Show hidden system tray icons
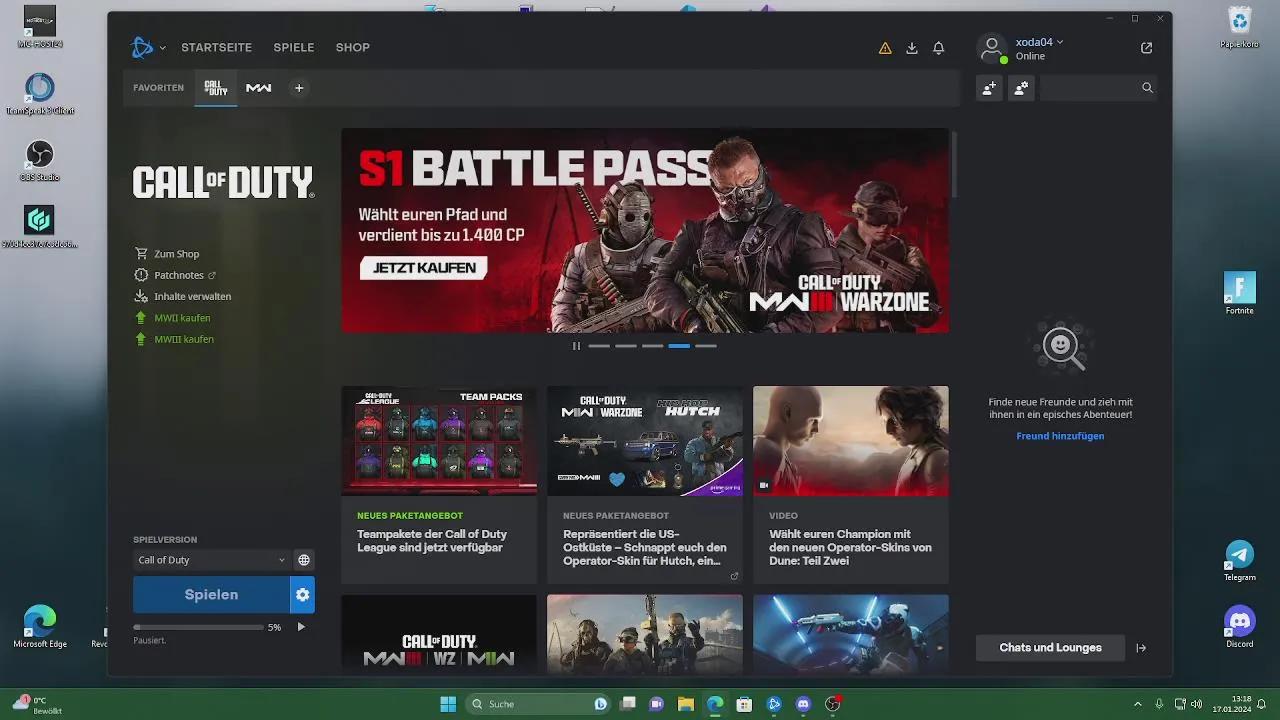The image size is (1280, 720). [1137, 704]
